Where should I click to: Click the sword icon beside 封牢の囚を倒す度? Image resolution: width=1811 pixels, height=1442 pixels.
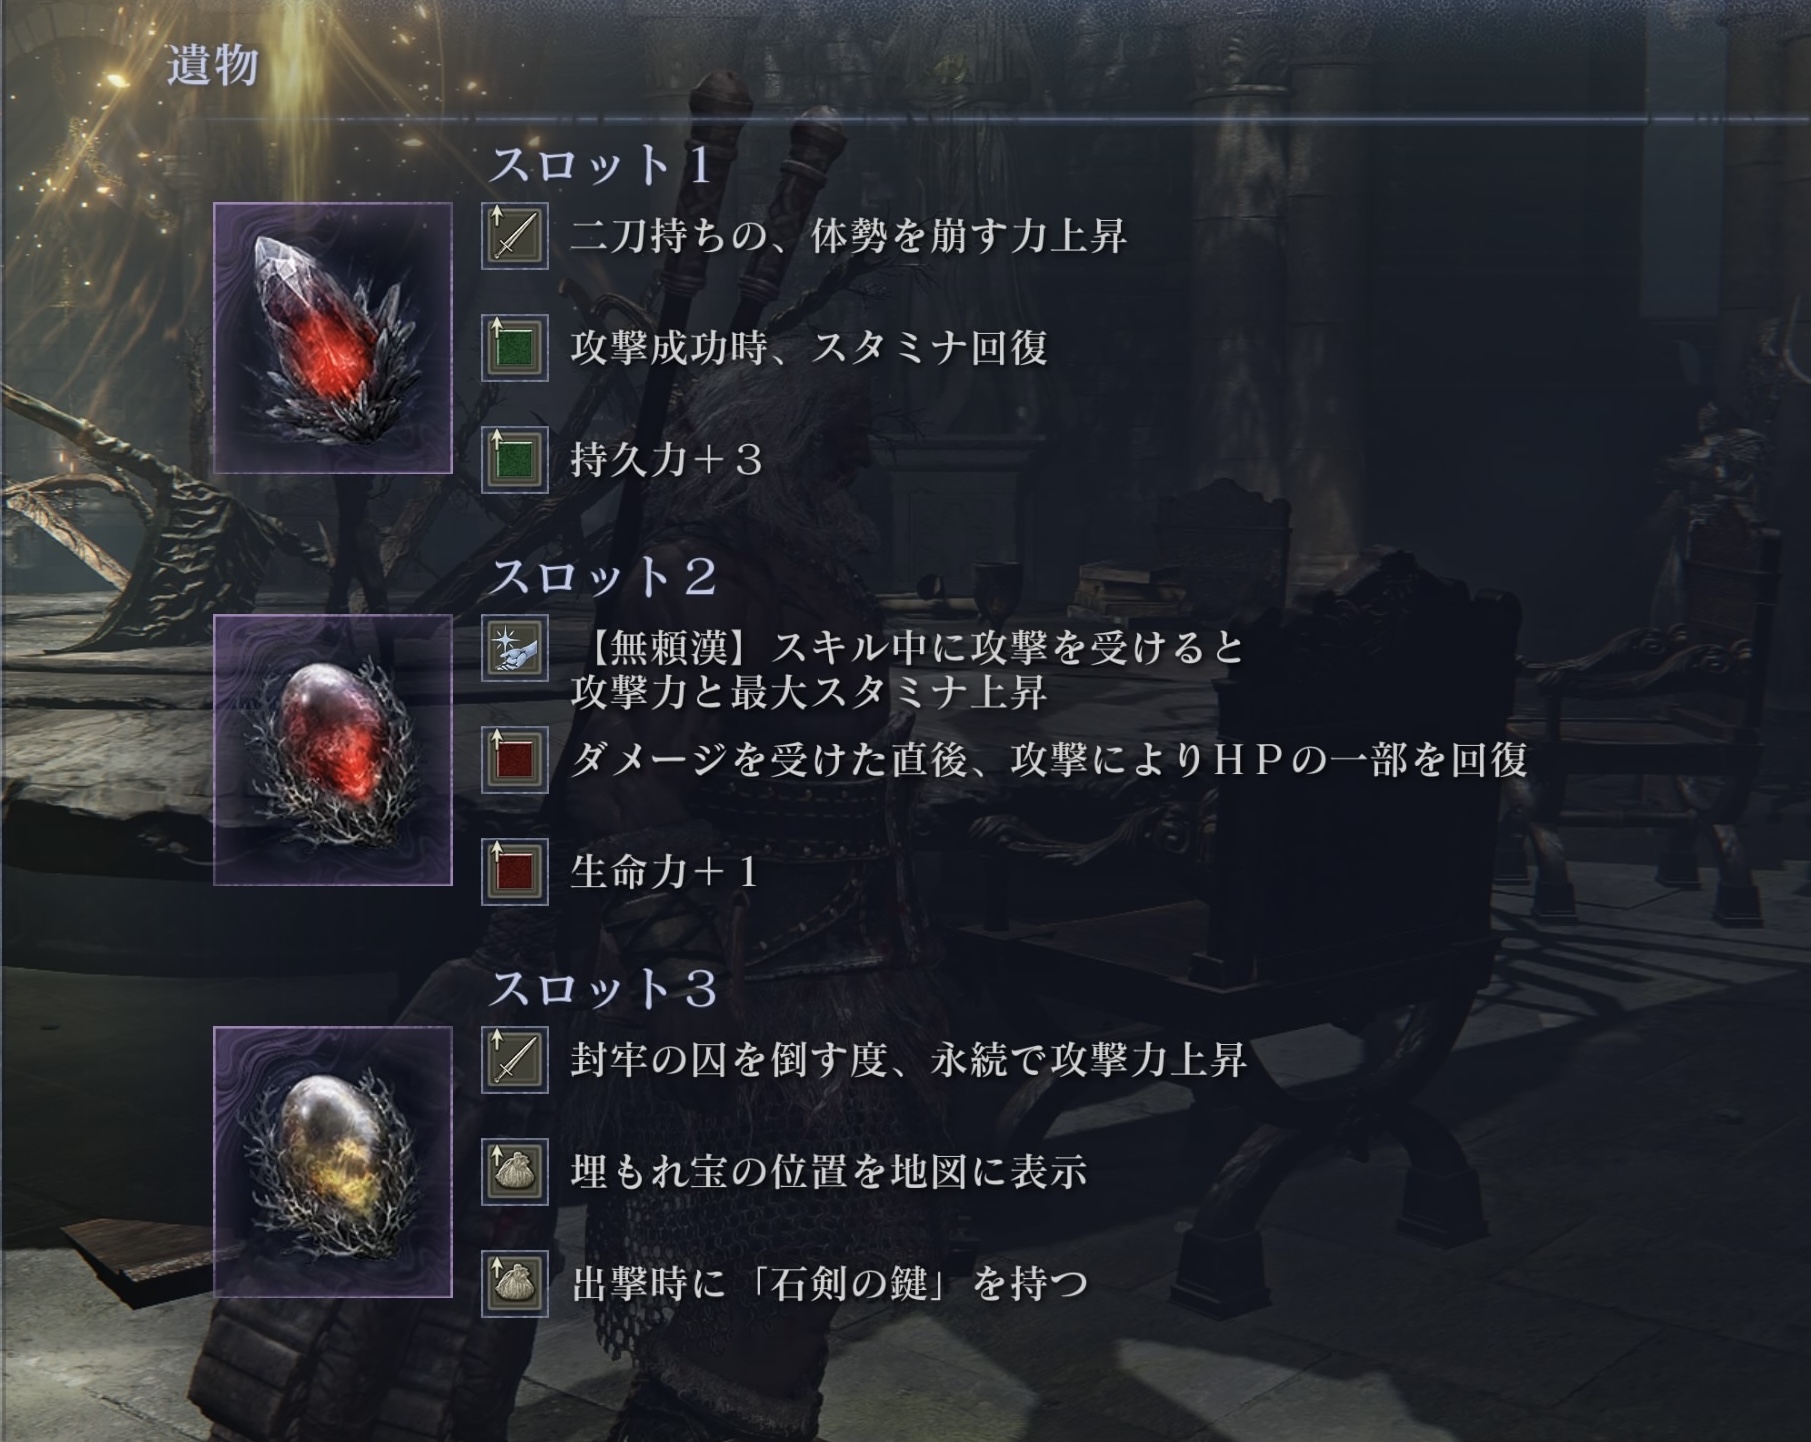coord(515,1060)
